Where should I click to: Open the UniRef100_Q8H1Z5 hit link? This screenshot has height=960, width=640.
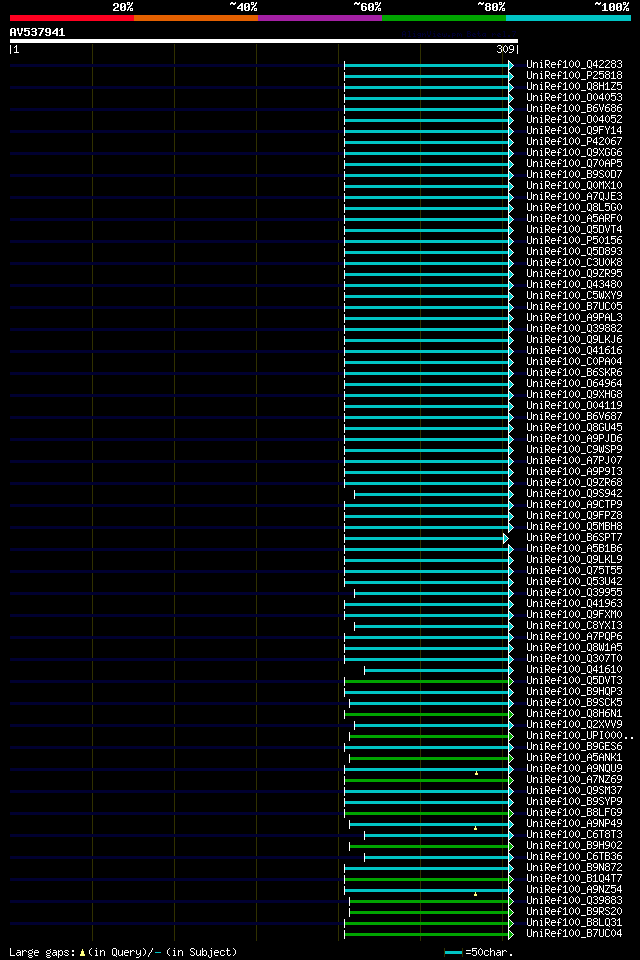pyautogui.click(x=574, y=86)
